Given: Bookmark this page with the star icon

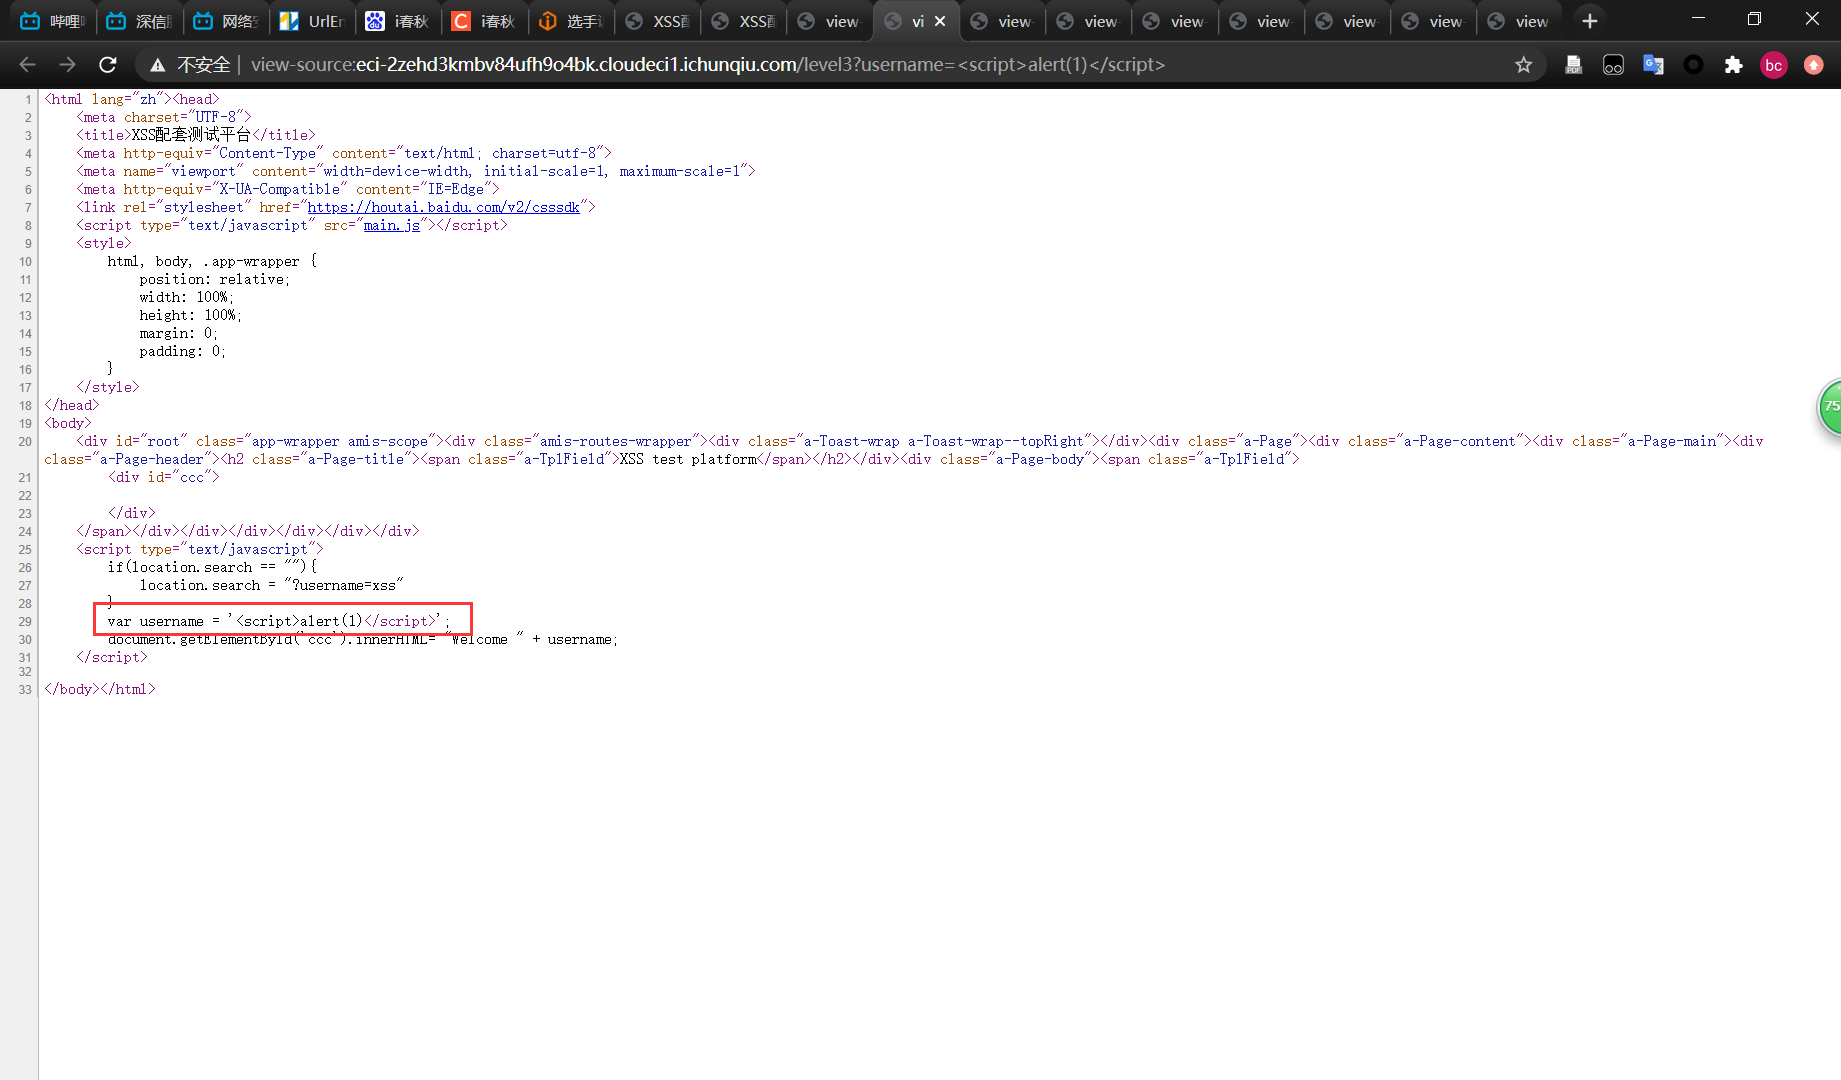Looking at the screenshot, I should [x=1523, y=65].
